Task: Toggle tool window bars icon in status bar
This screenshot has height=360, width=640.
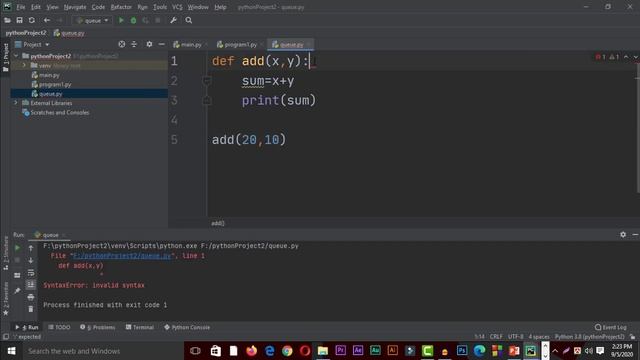Action: coord(6,337)
